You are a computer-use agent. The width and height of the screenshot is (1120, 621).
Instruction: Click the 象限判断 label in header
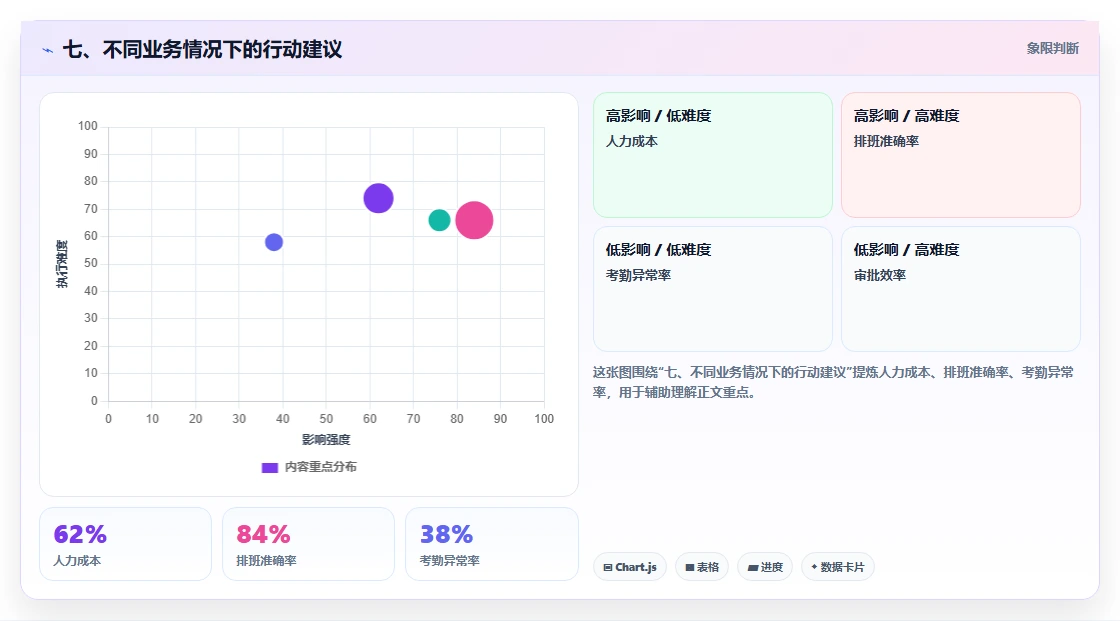click(1052, 49)
